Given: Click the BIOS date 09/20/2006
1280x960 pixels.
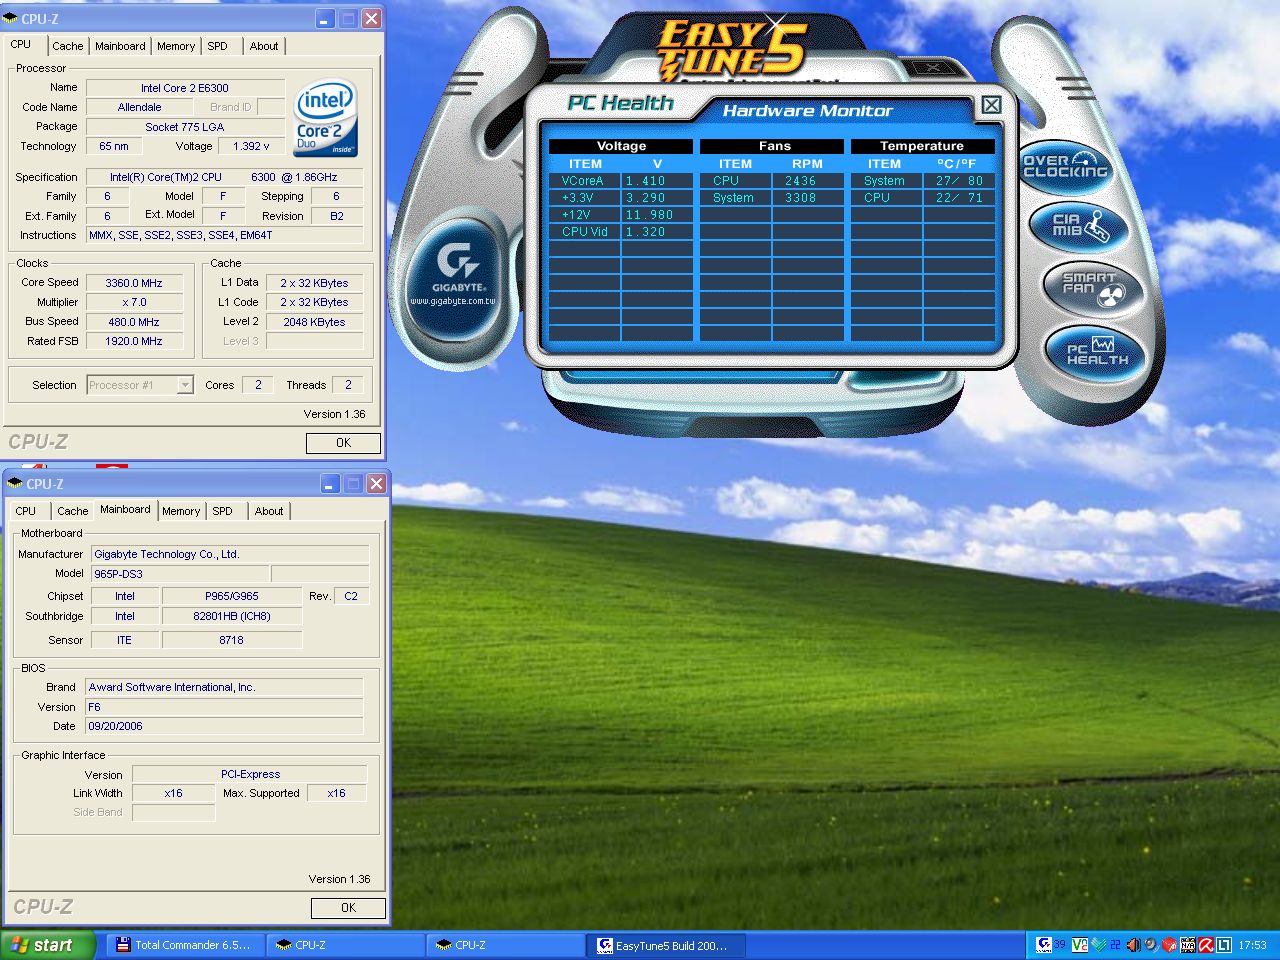Looking at the screenshot, I should pyautogui.click(x=224, y=726).
